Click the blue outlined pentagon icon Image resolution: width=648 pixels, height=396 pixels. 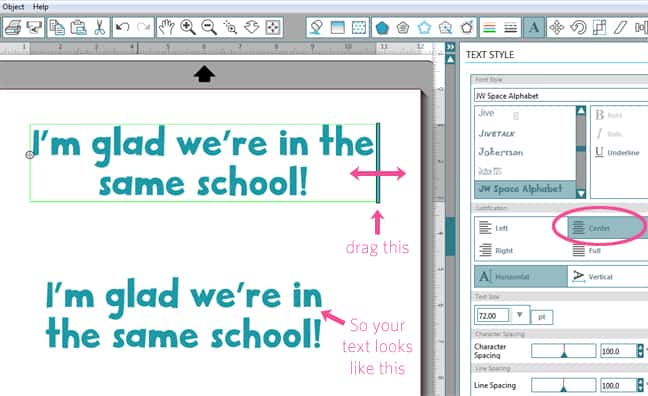(x=424, y=28)
